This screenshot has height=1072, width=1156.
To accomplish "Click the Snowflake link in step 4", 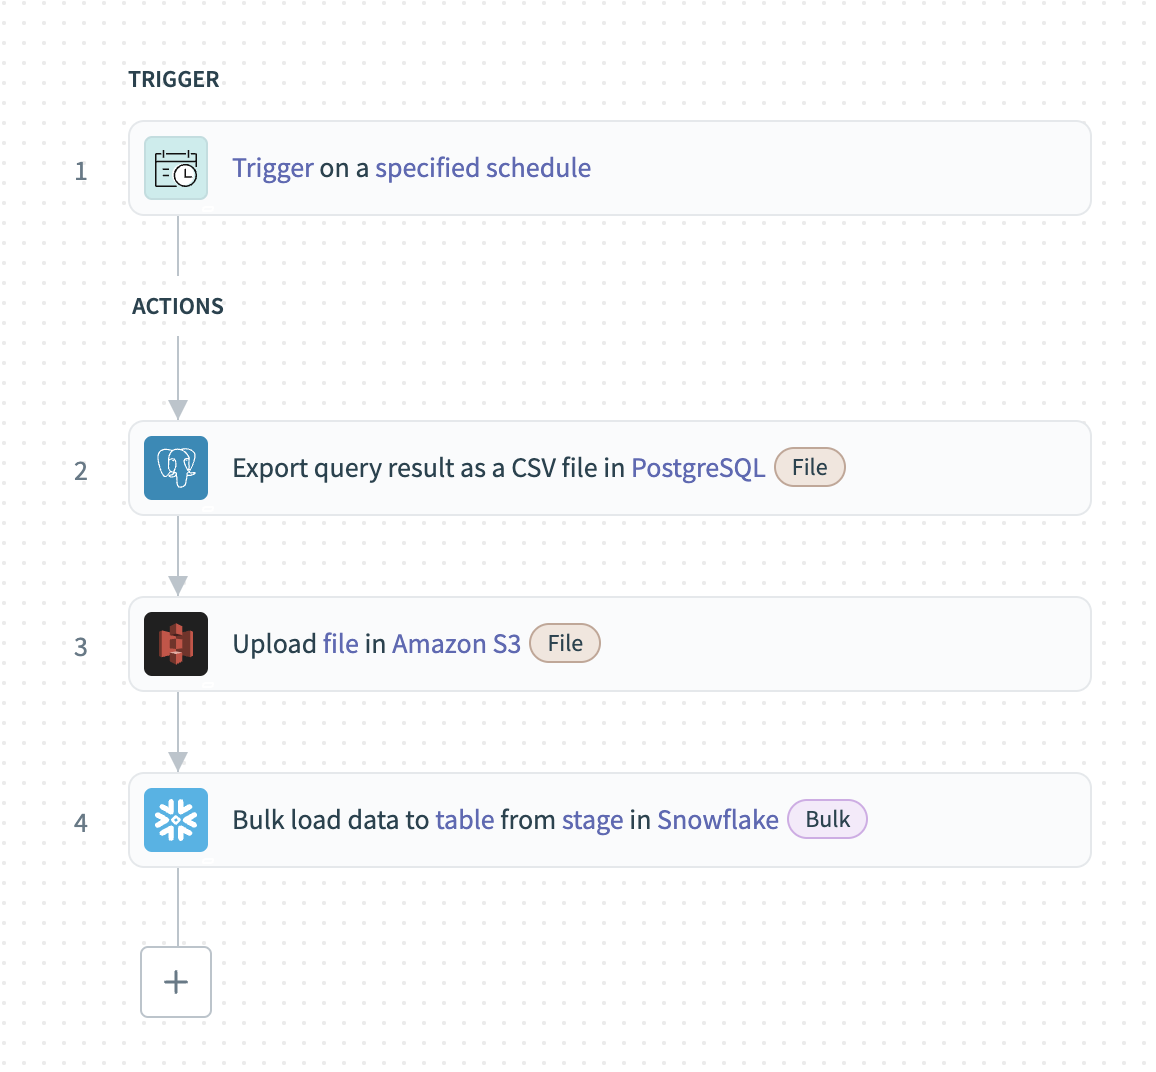I will point(717,819).
